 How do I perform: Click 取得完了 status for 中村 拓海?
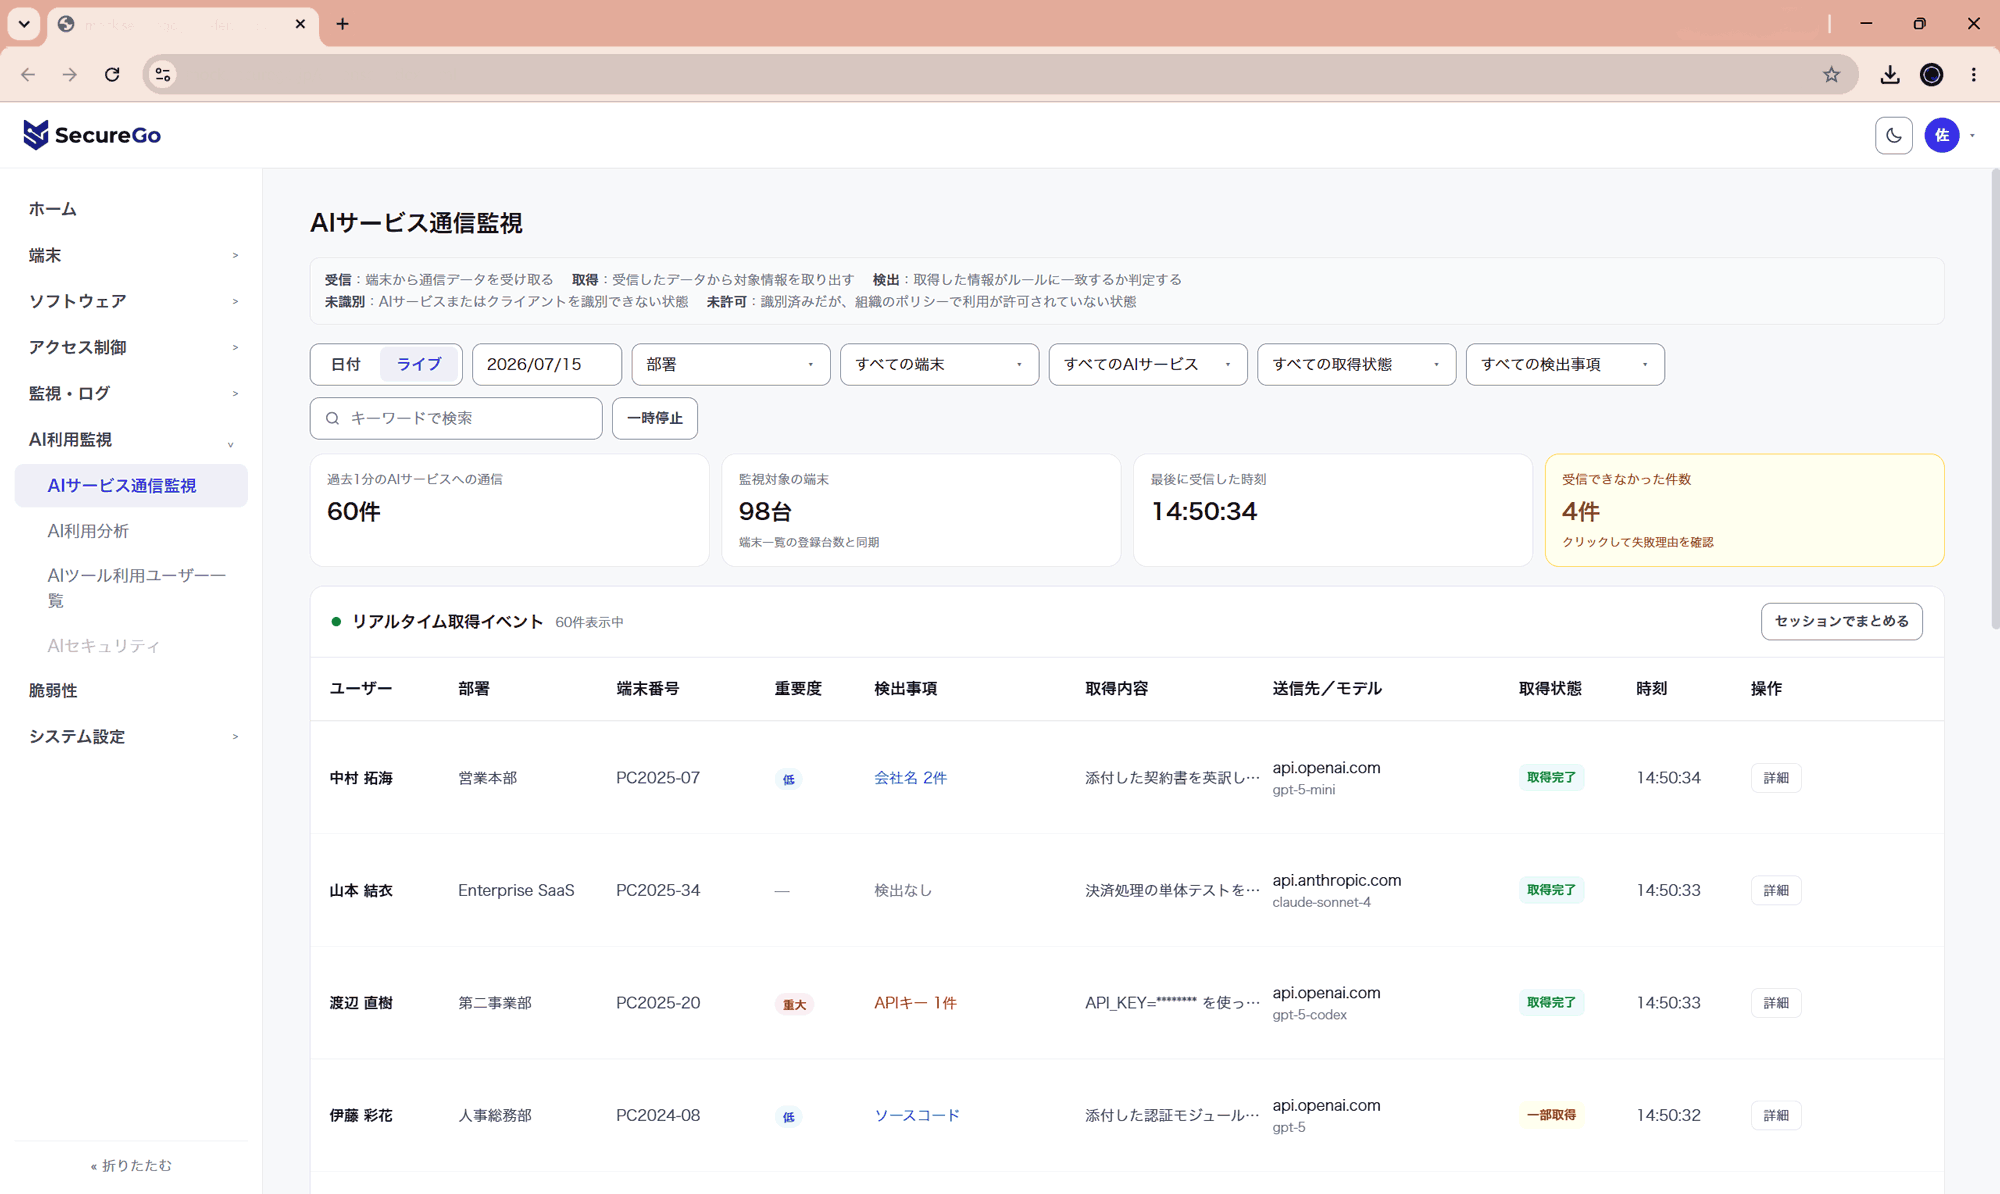click(x=1551, y=778)
